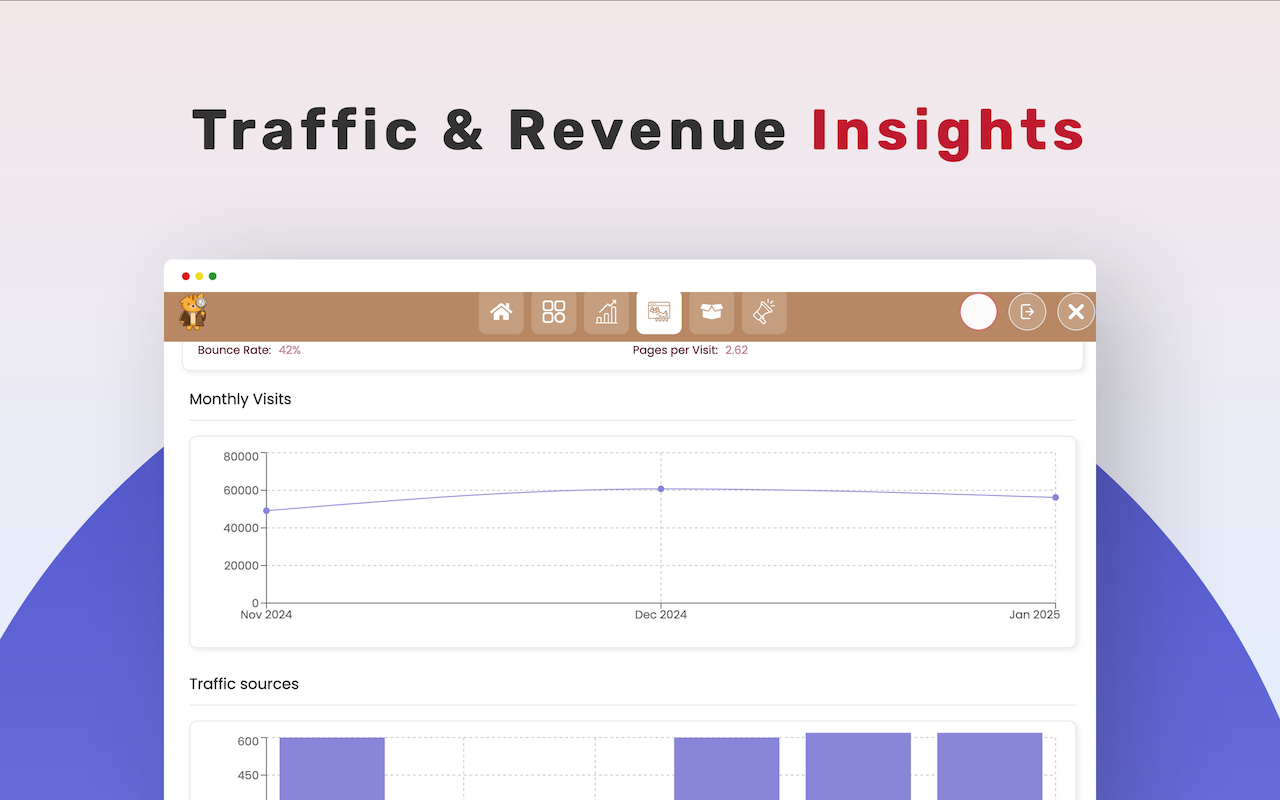Click the 450 axis label
Screen dimensions: 1280x800
tap(248, 775)
